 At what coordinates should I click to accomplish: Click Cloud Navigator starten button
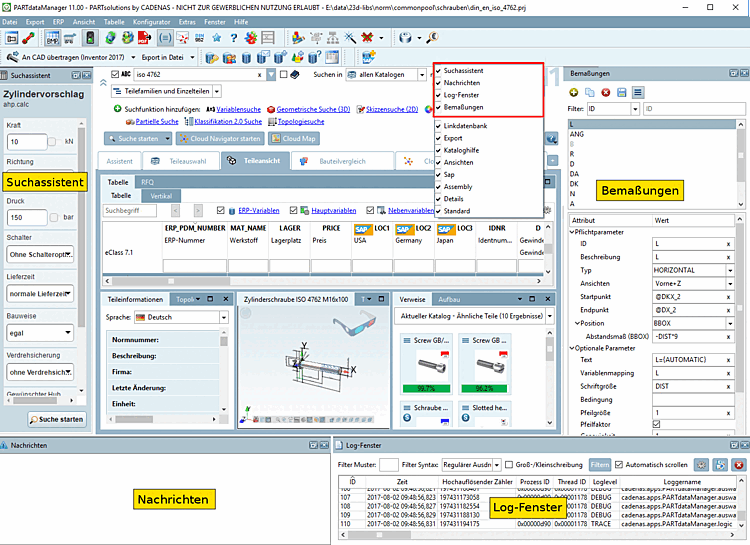[221, 139]
